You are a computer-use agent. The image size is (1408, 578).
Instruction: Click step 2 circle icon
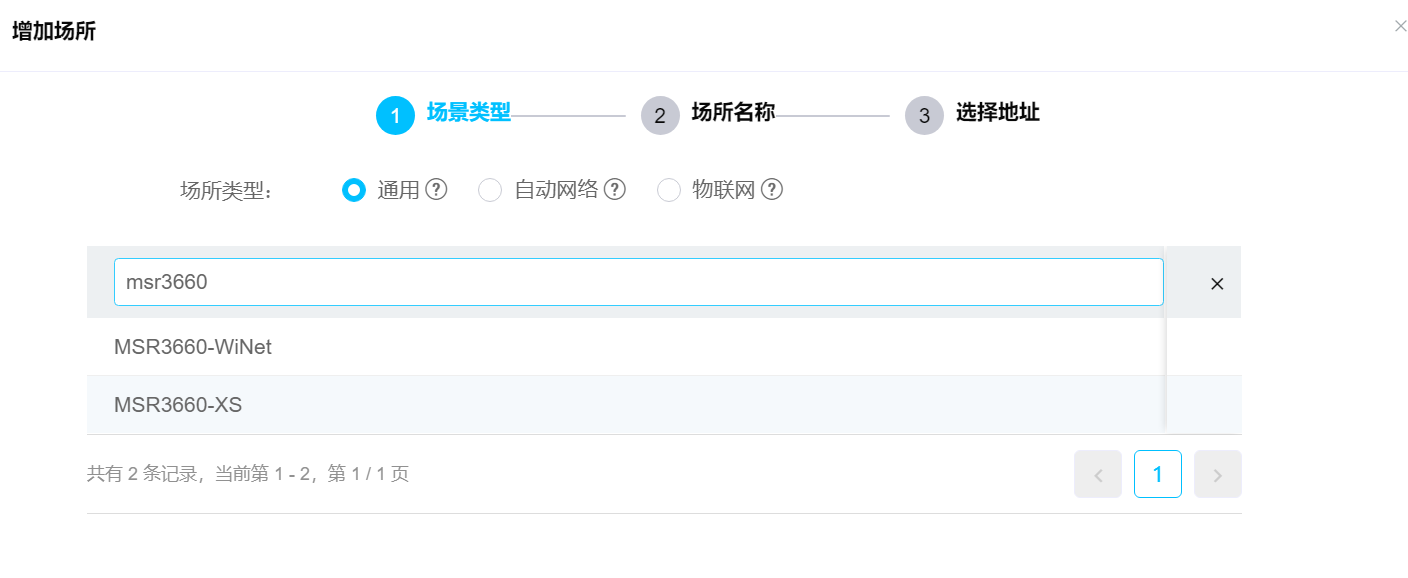point(660,116)
